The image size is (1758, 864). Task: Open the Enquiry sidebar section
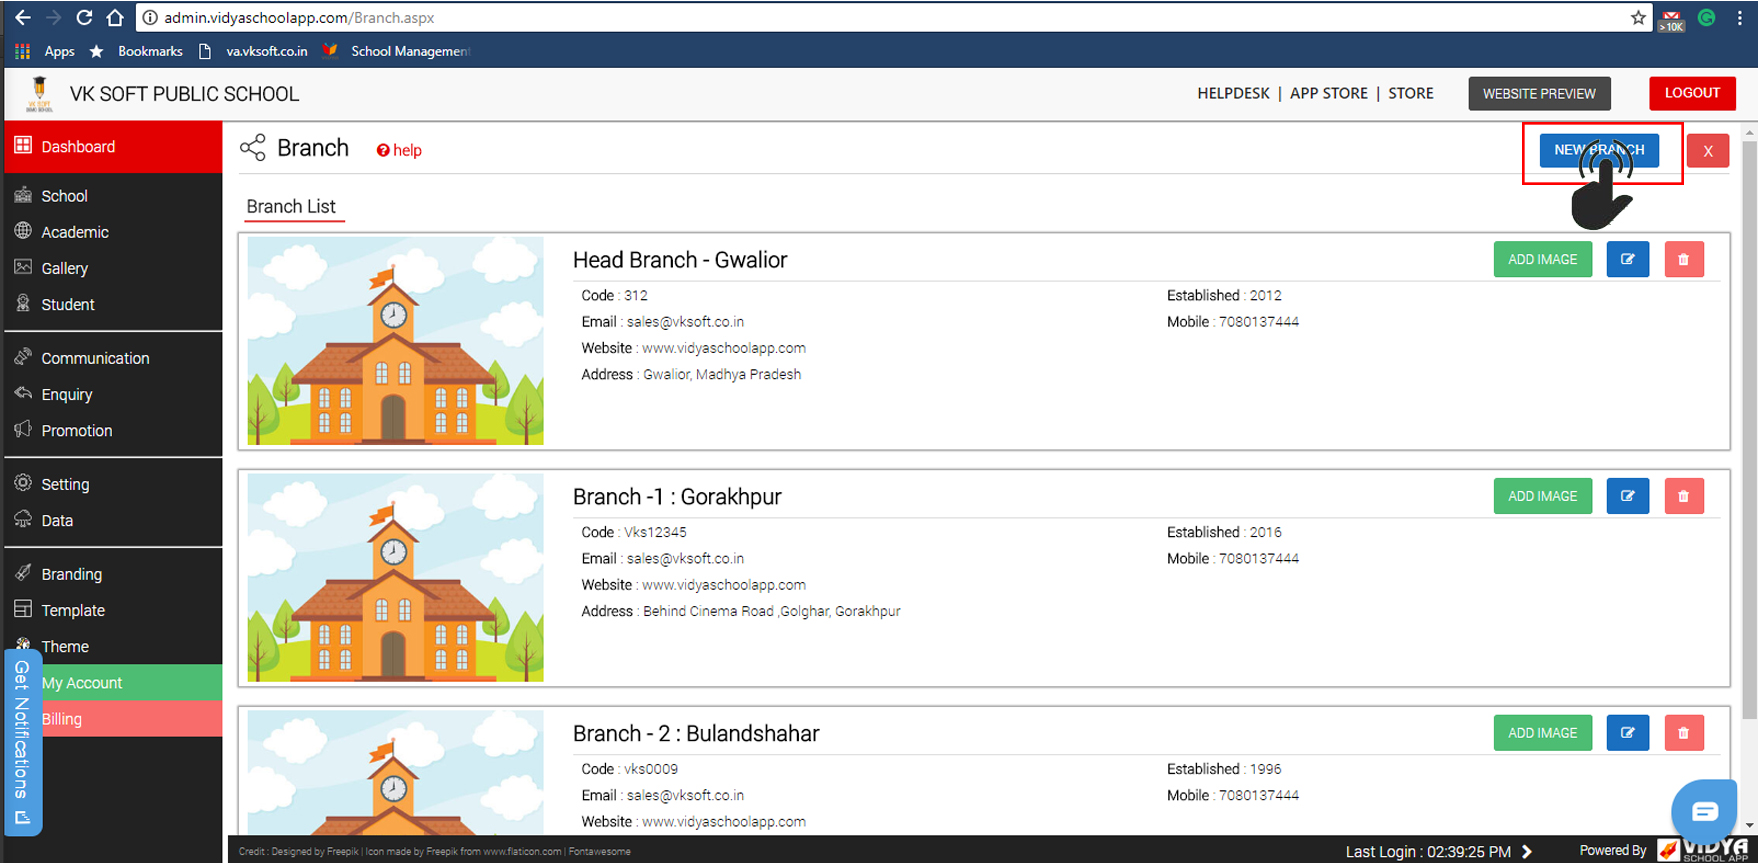tap(113, 394)
